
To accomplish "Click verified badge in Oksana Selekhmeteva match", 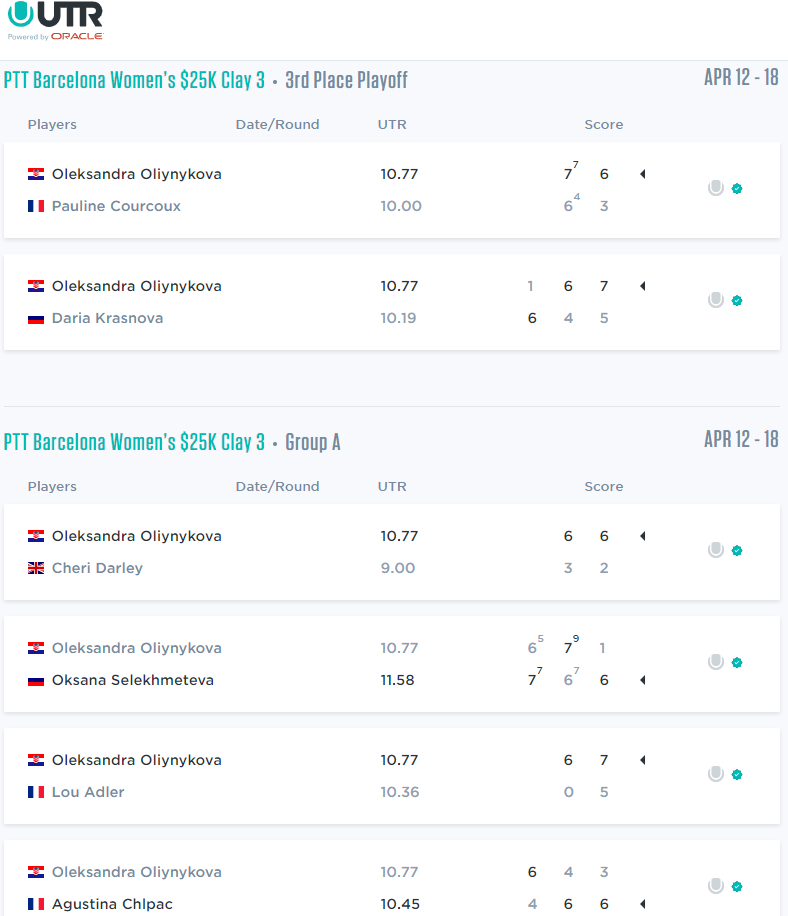I will point(737,662).
